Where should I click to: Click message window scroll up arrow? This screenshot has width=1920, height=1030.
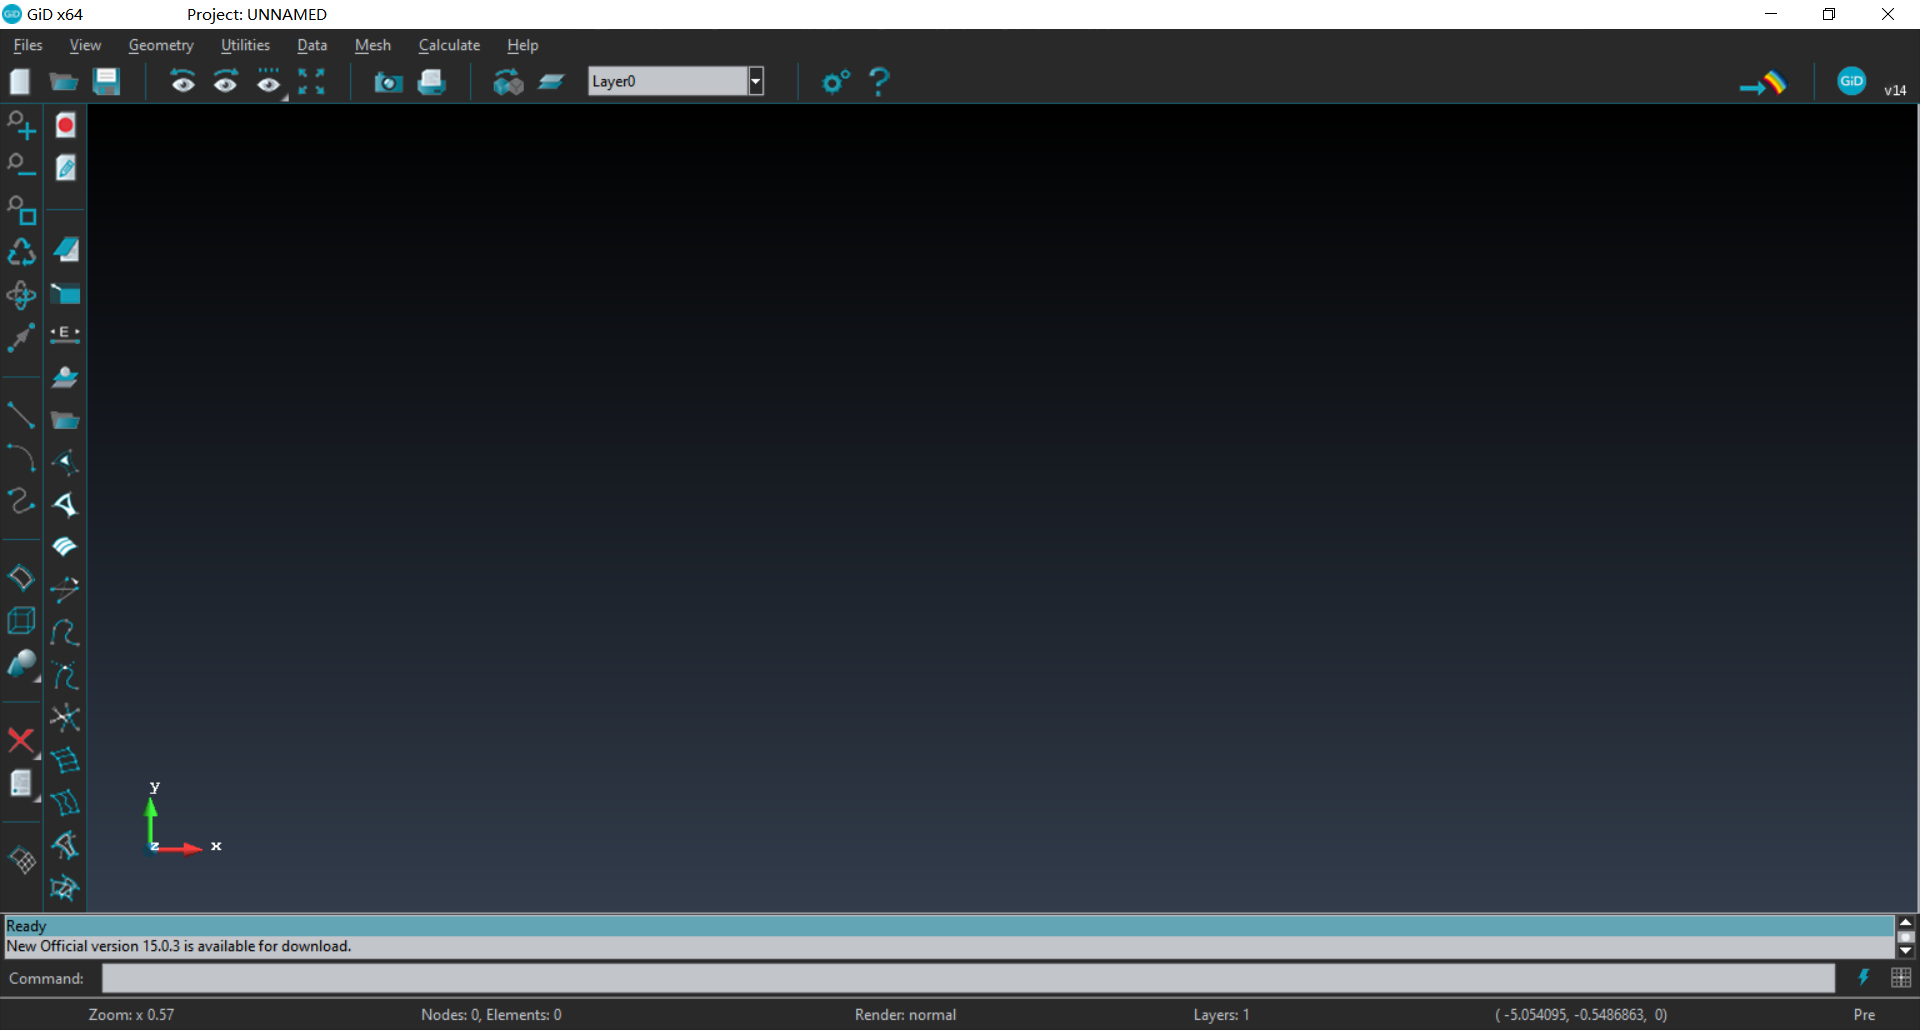coord(1905,922)
